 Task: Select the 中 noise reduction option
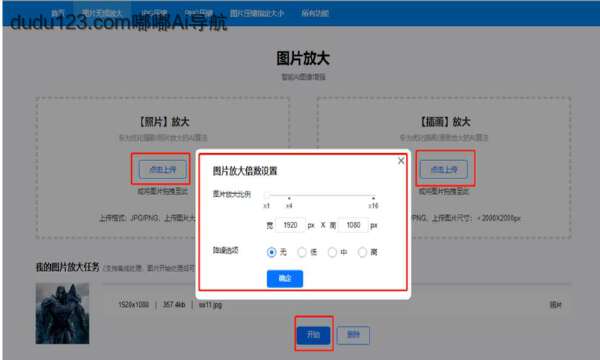(332, 252)
